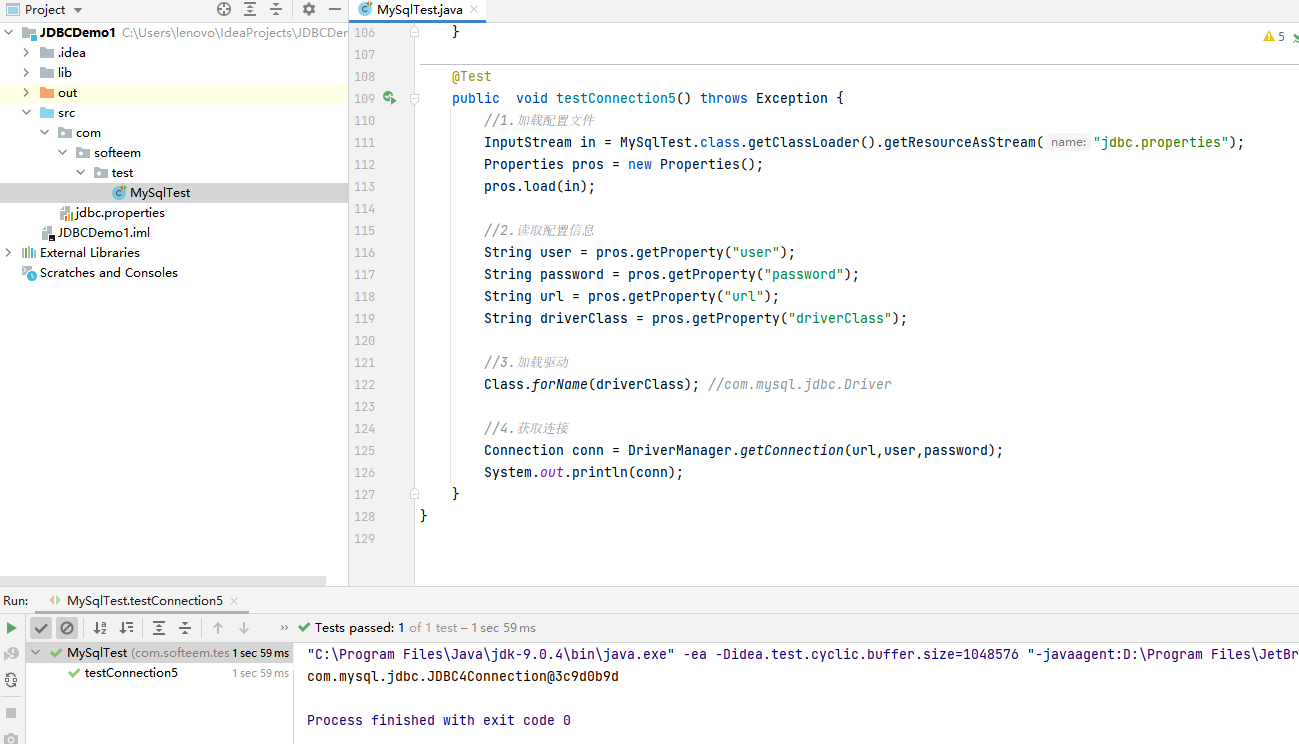The width and height of the screenshot is (1299, 744).
Task: Click "jdbc.properties" string on line 111
Action: pyautogui.click(x=1160, y=142)
